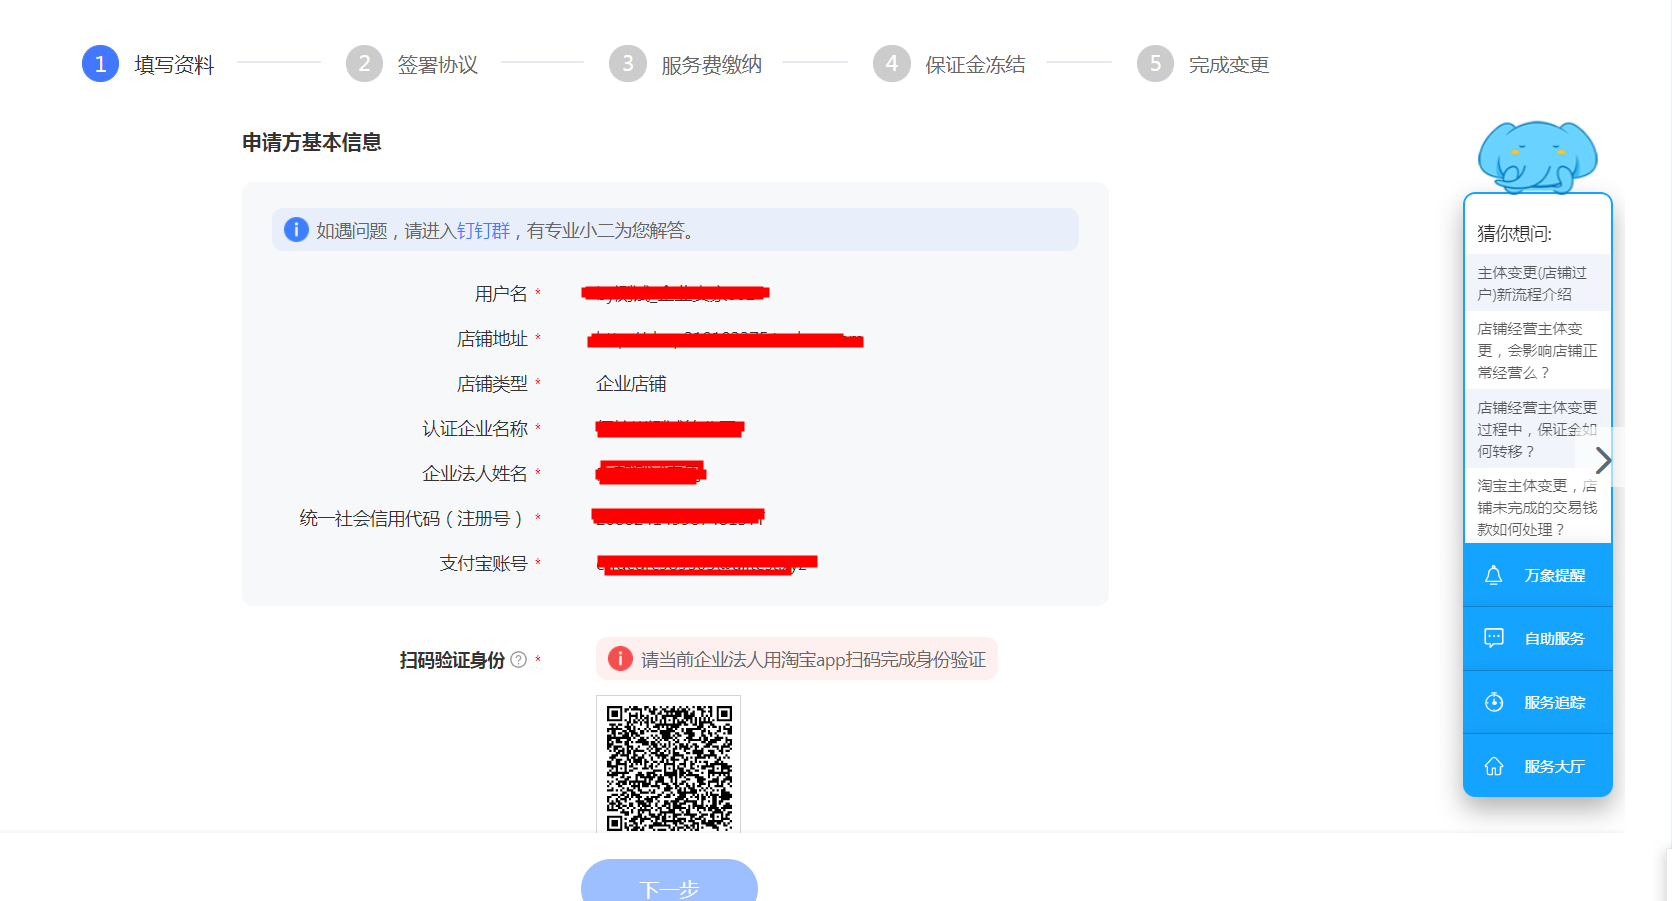The image size is (1672, 901).
Task: Open question about 未完成的交易钱款如何处理
Action: click(1536, 507)
